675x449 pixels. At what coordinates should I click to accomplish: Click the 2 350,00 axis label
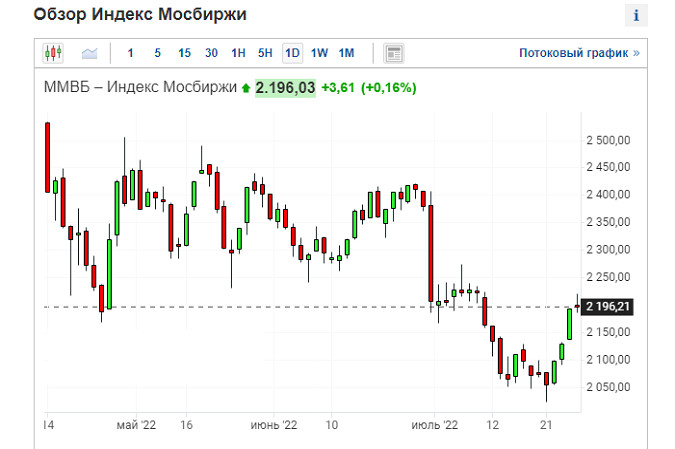click(x=608, y=222)
